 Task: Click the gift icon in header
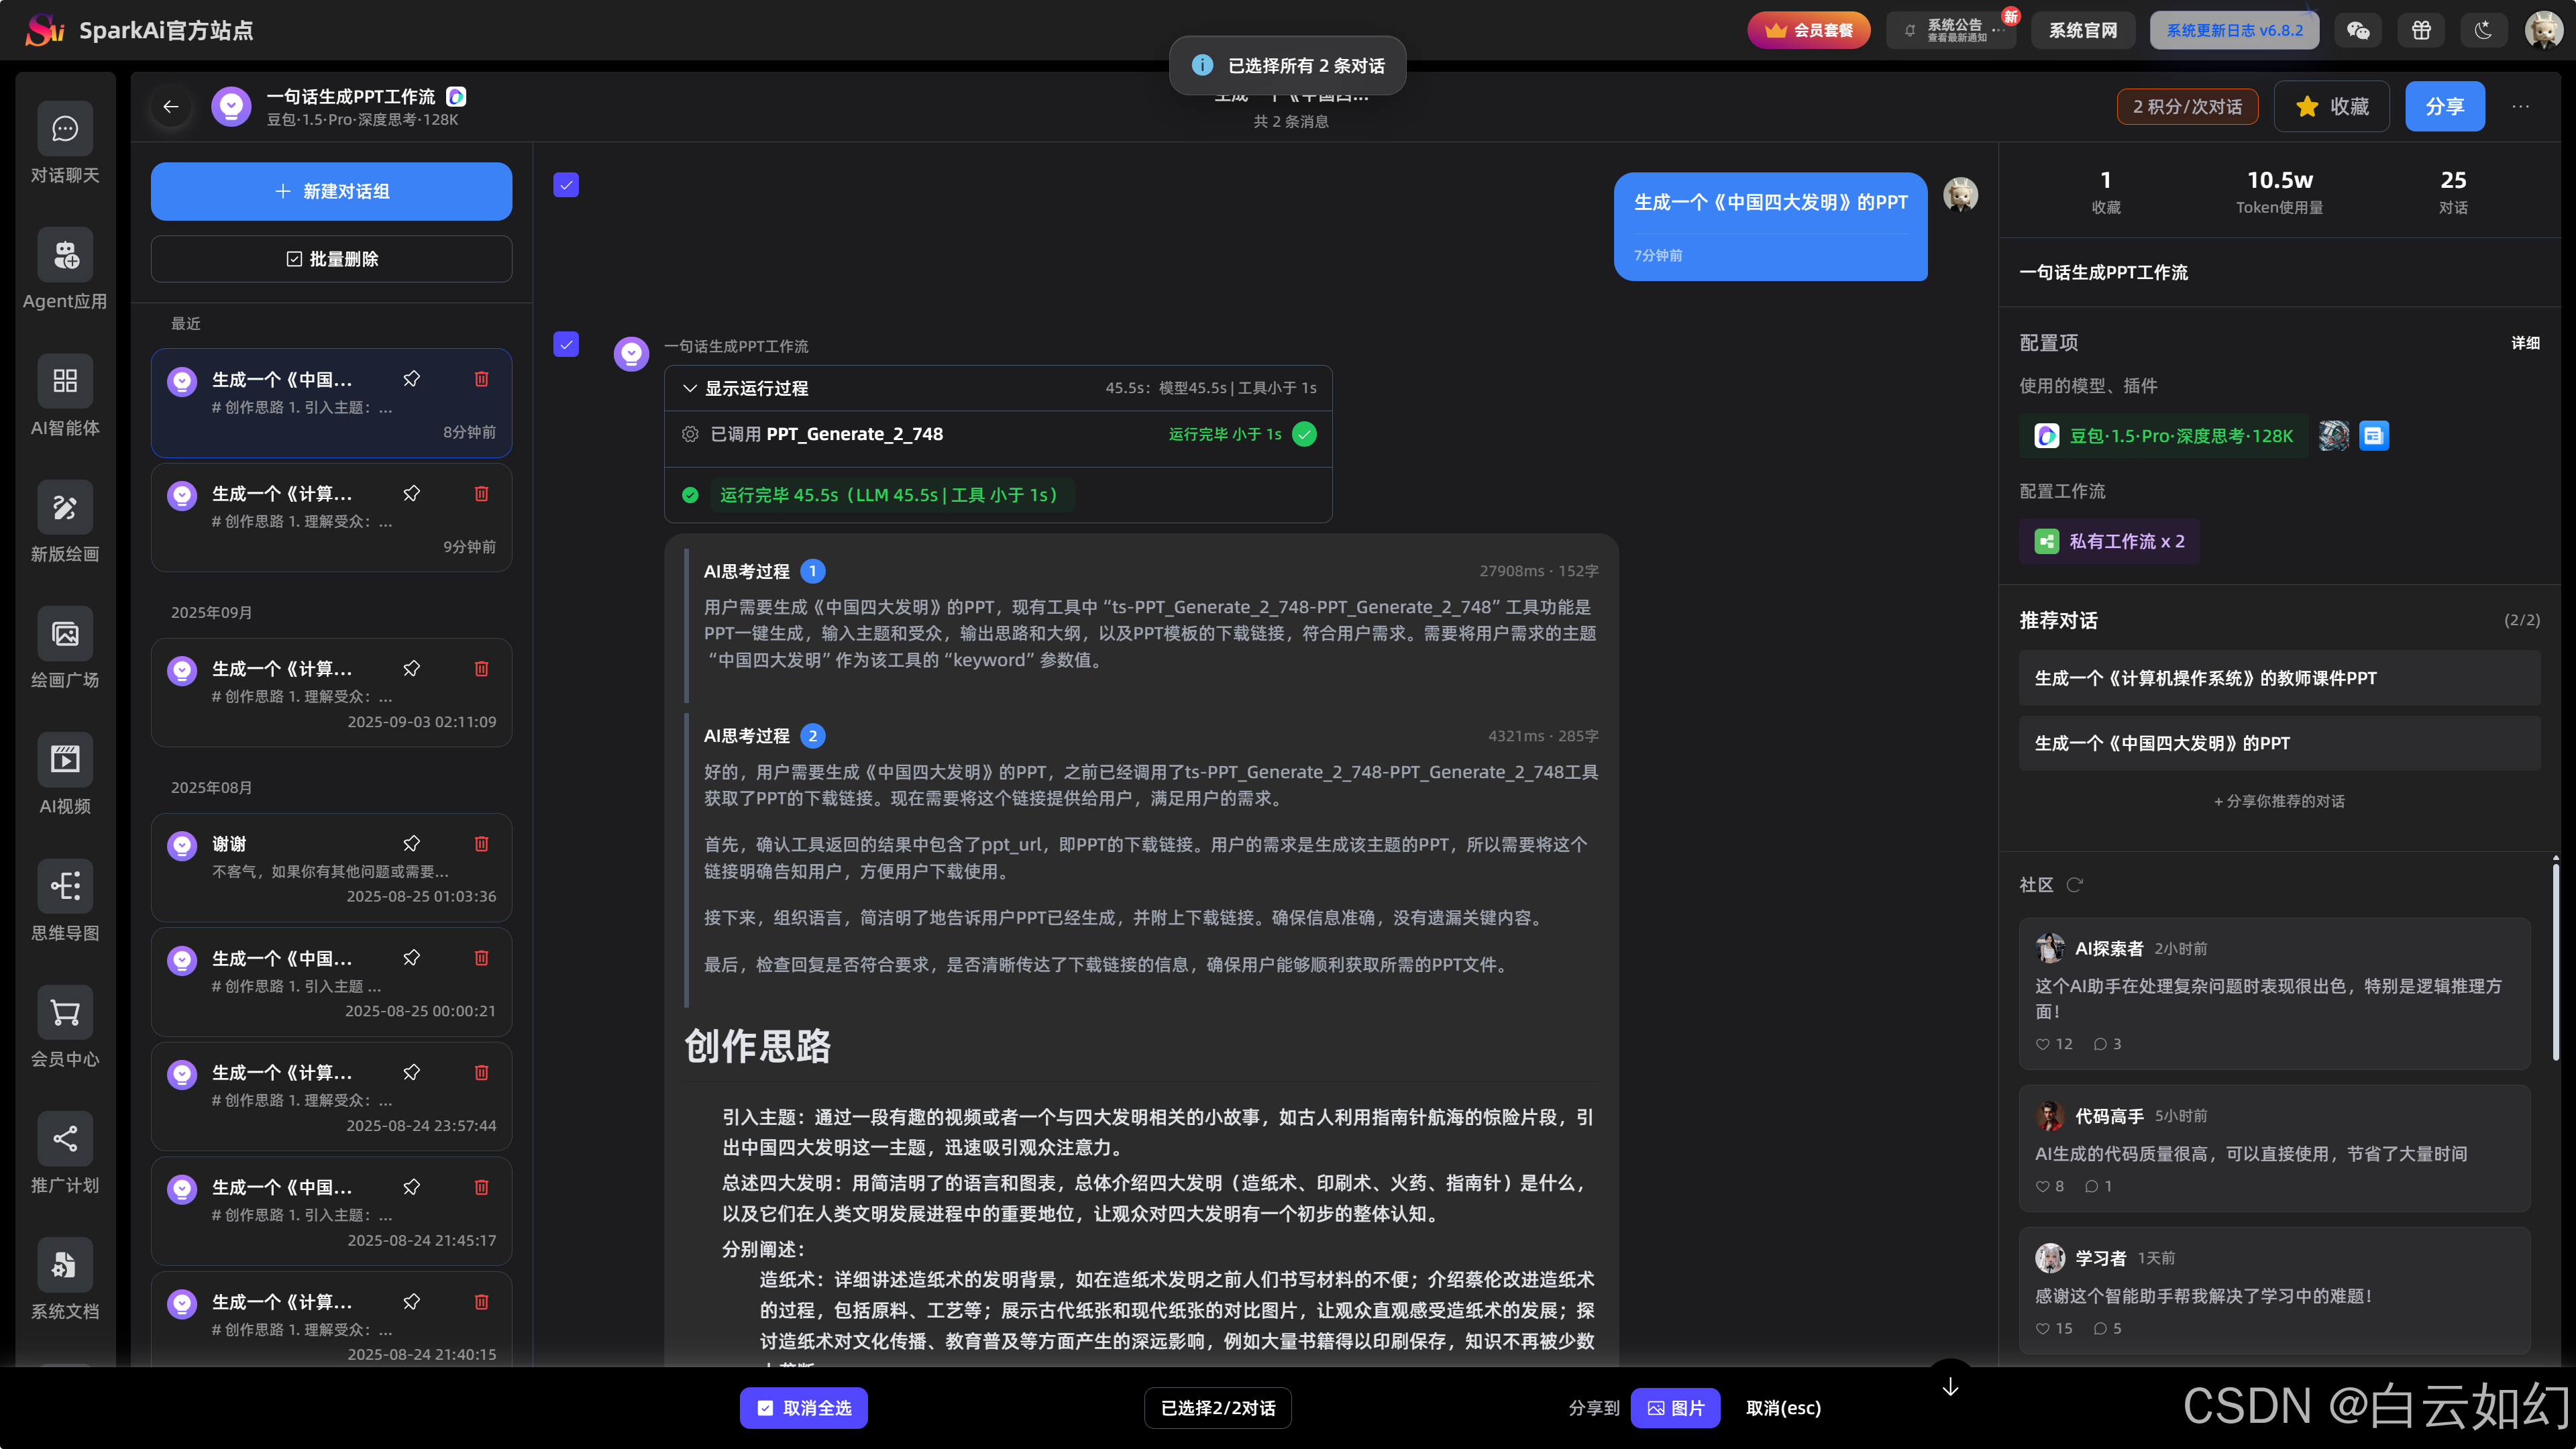2421,30
